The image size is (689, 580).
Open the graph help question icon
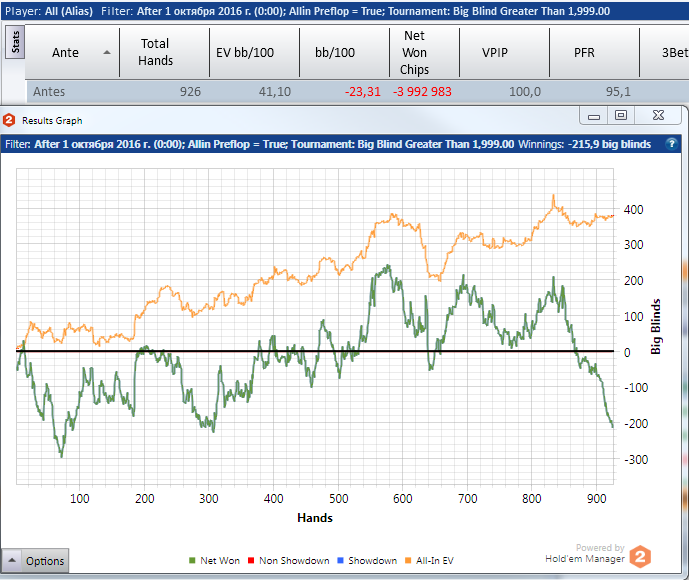pyautogui.click(x=671, y=144)
